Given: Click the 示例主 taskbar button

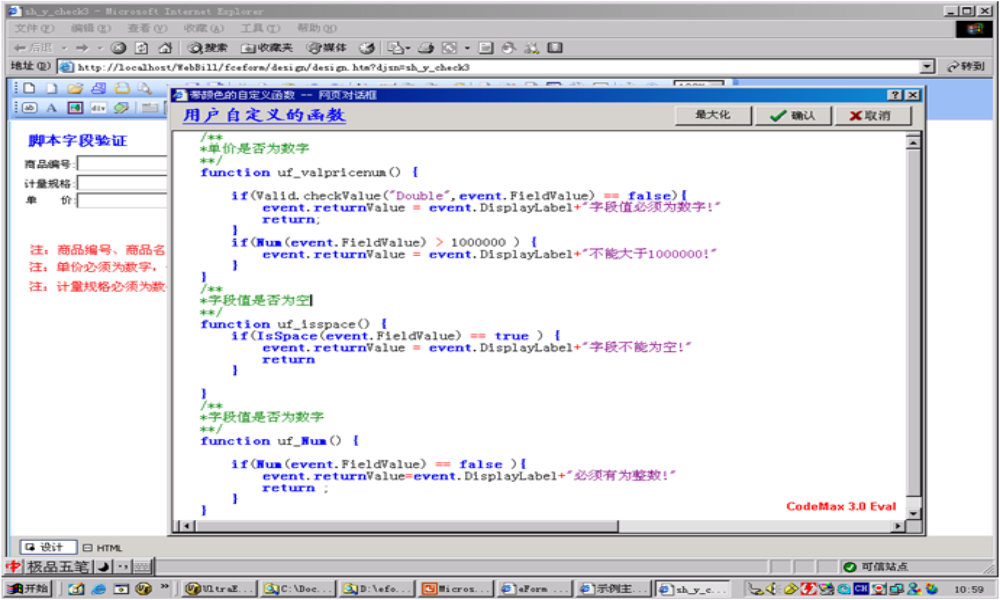Looking at the screenshot, I should 614,589.
